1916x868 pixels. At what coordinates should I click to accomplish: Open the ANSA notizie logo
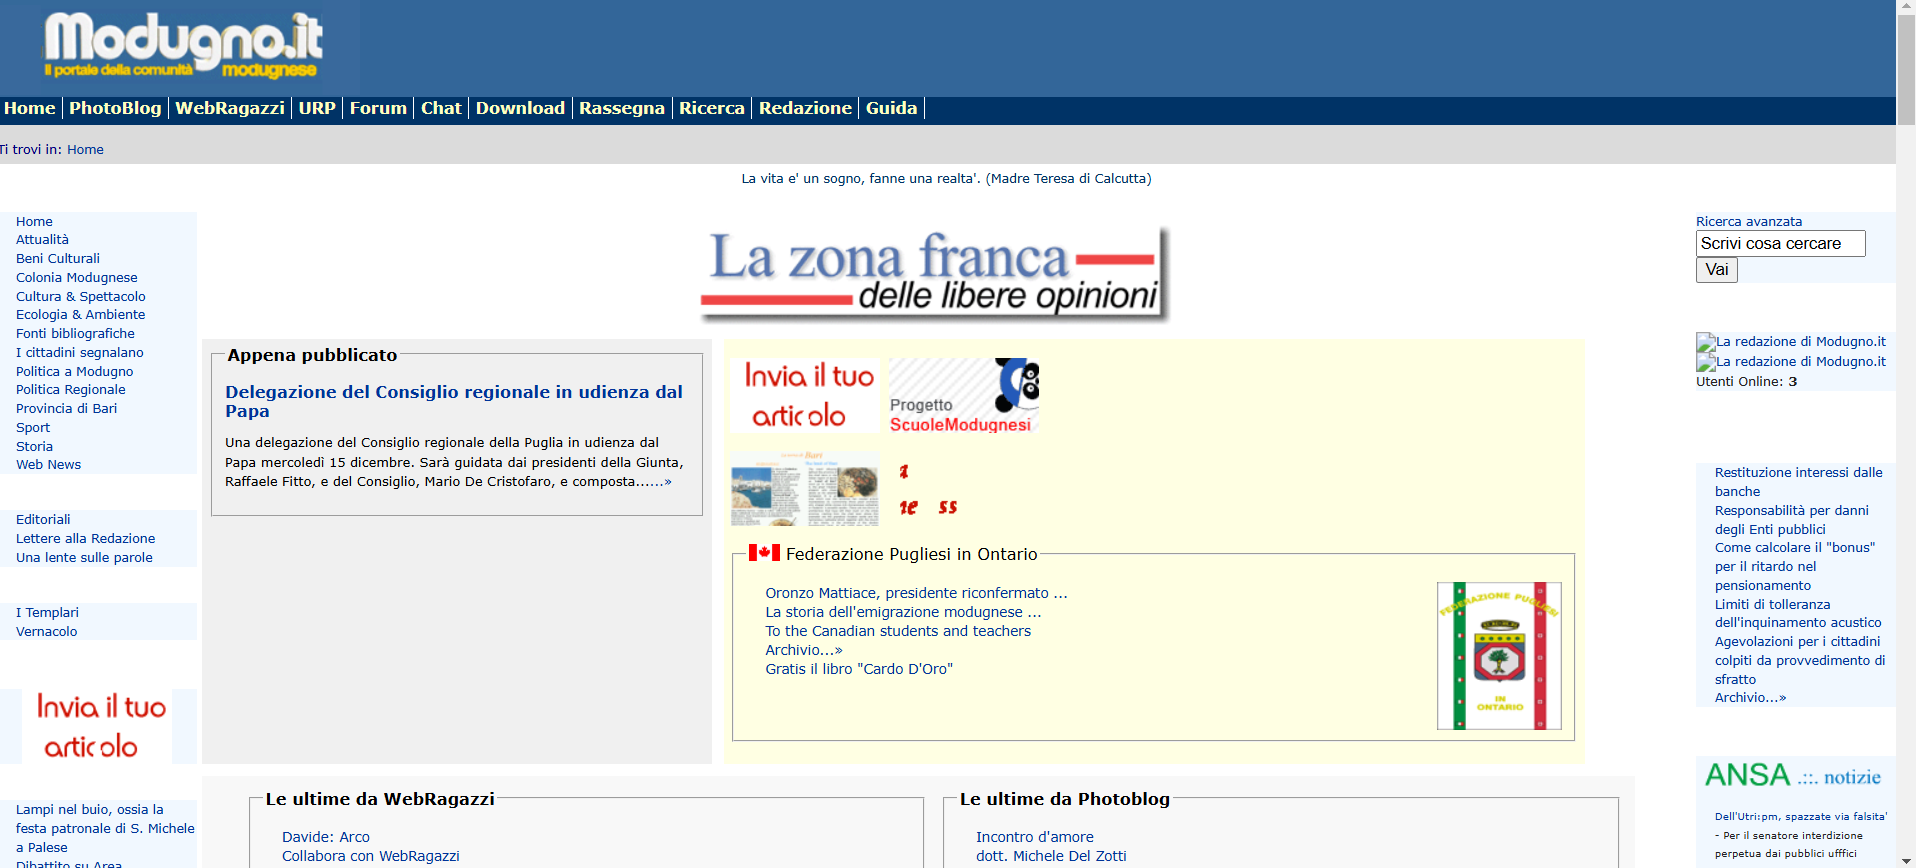[1793, 776]
